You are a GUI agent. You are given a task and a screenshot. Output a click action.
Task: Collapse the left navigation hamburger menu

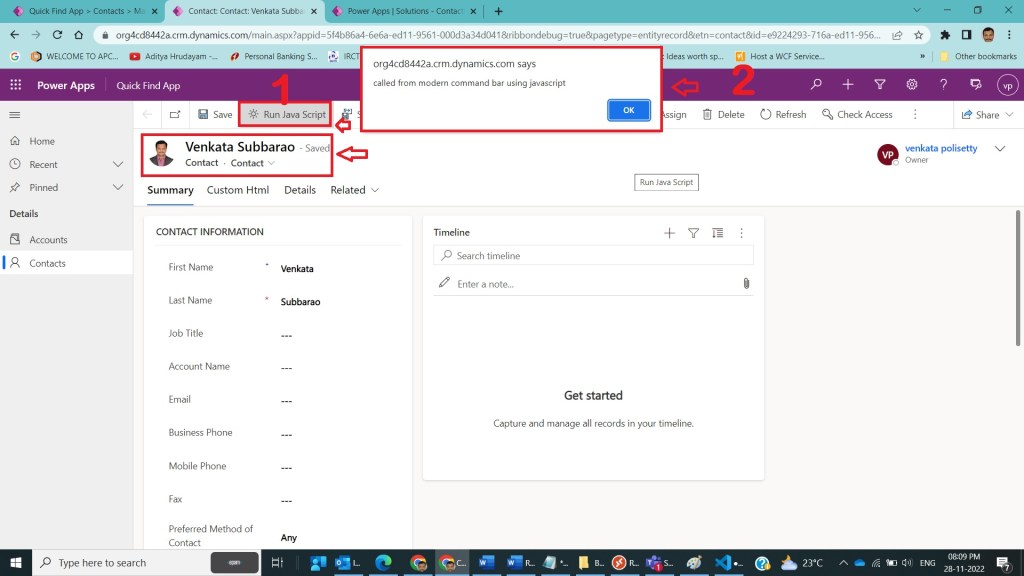[15, 115]
